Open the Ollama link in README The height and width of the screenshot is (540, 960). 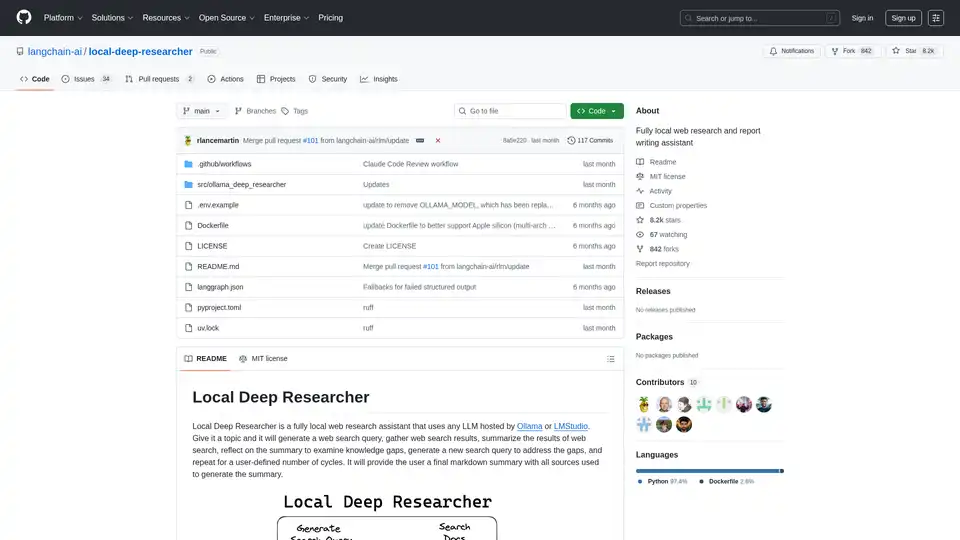(529, 426)
